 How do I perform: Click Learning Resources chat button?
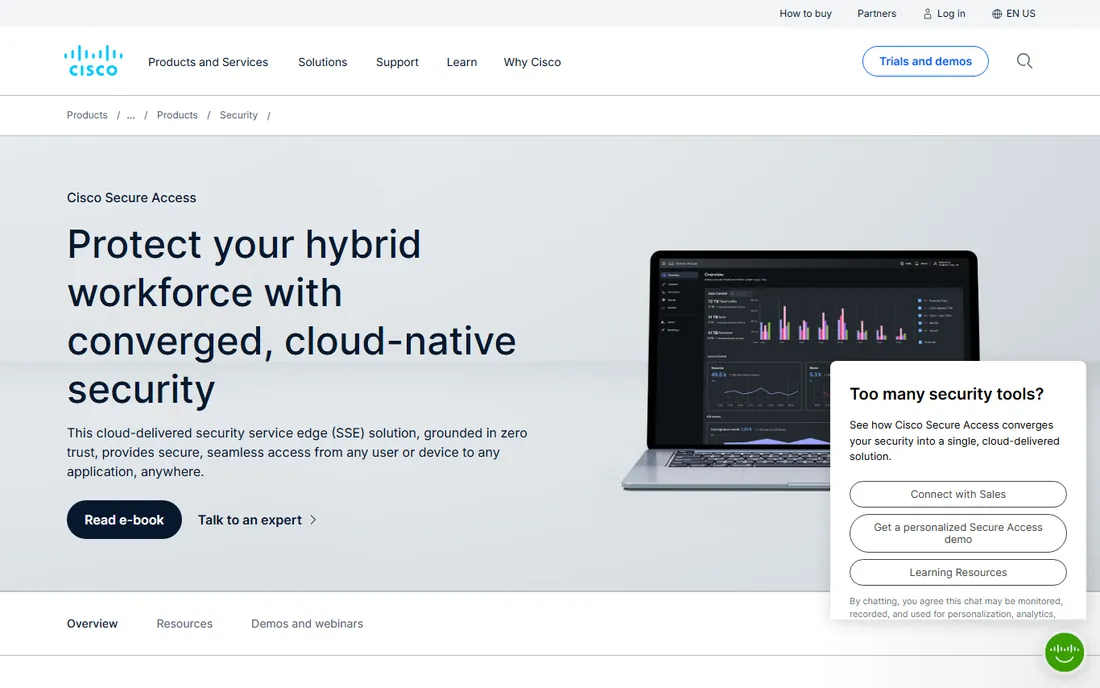(958, 572)
